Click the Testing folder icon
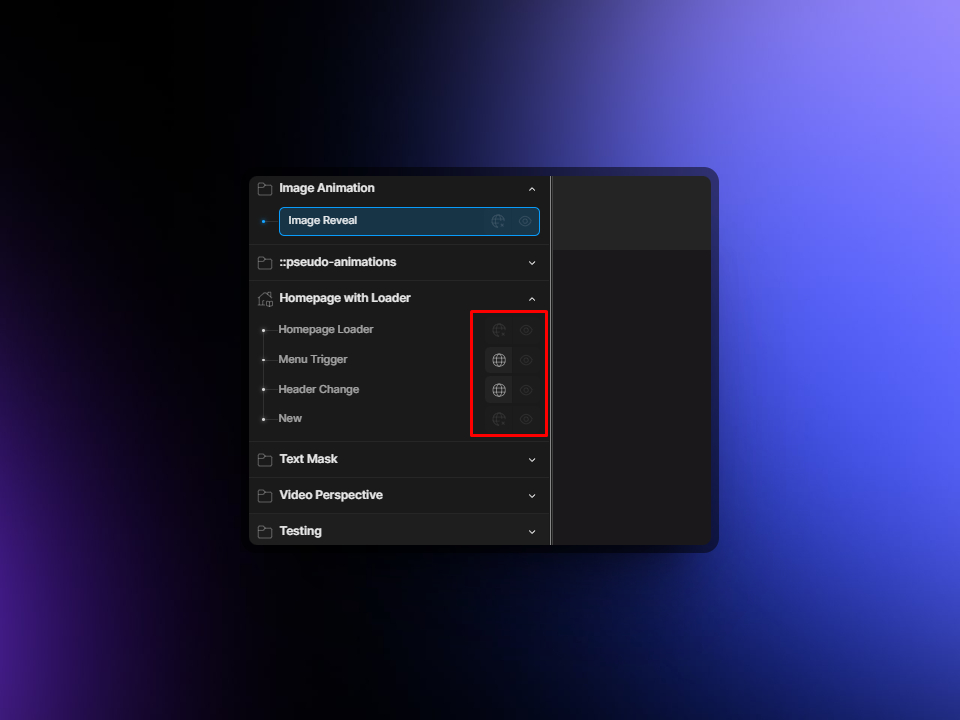Image resolution: width=960 pixels, height=720 pixels. coord(265,532)
